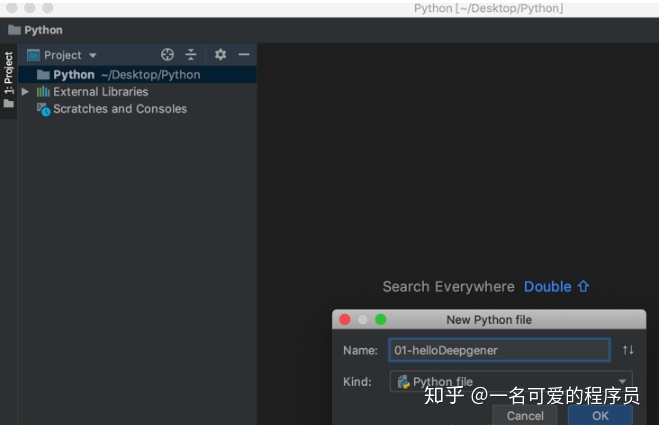Click the Name field in New Python file dialog
This screenshot has width=659, height=425.
[499, 350]
